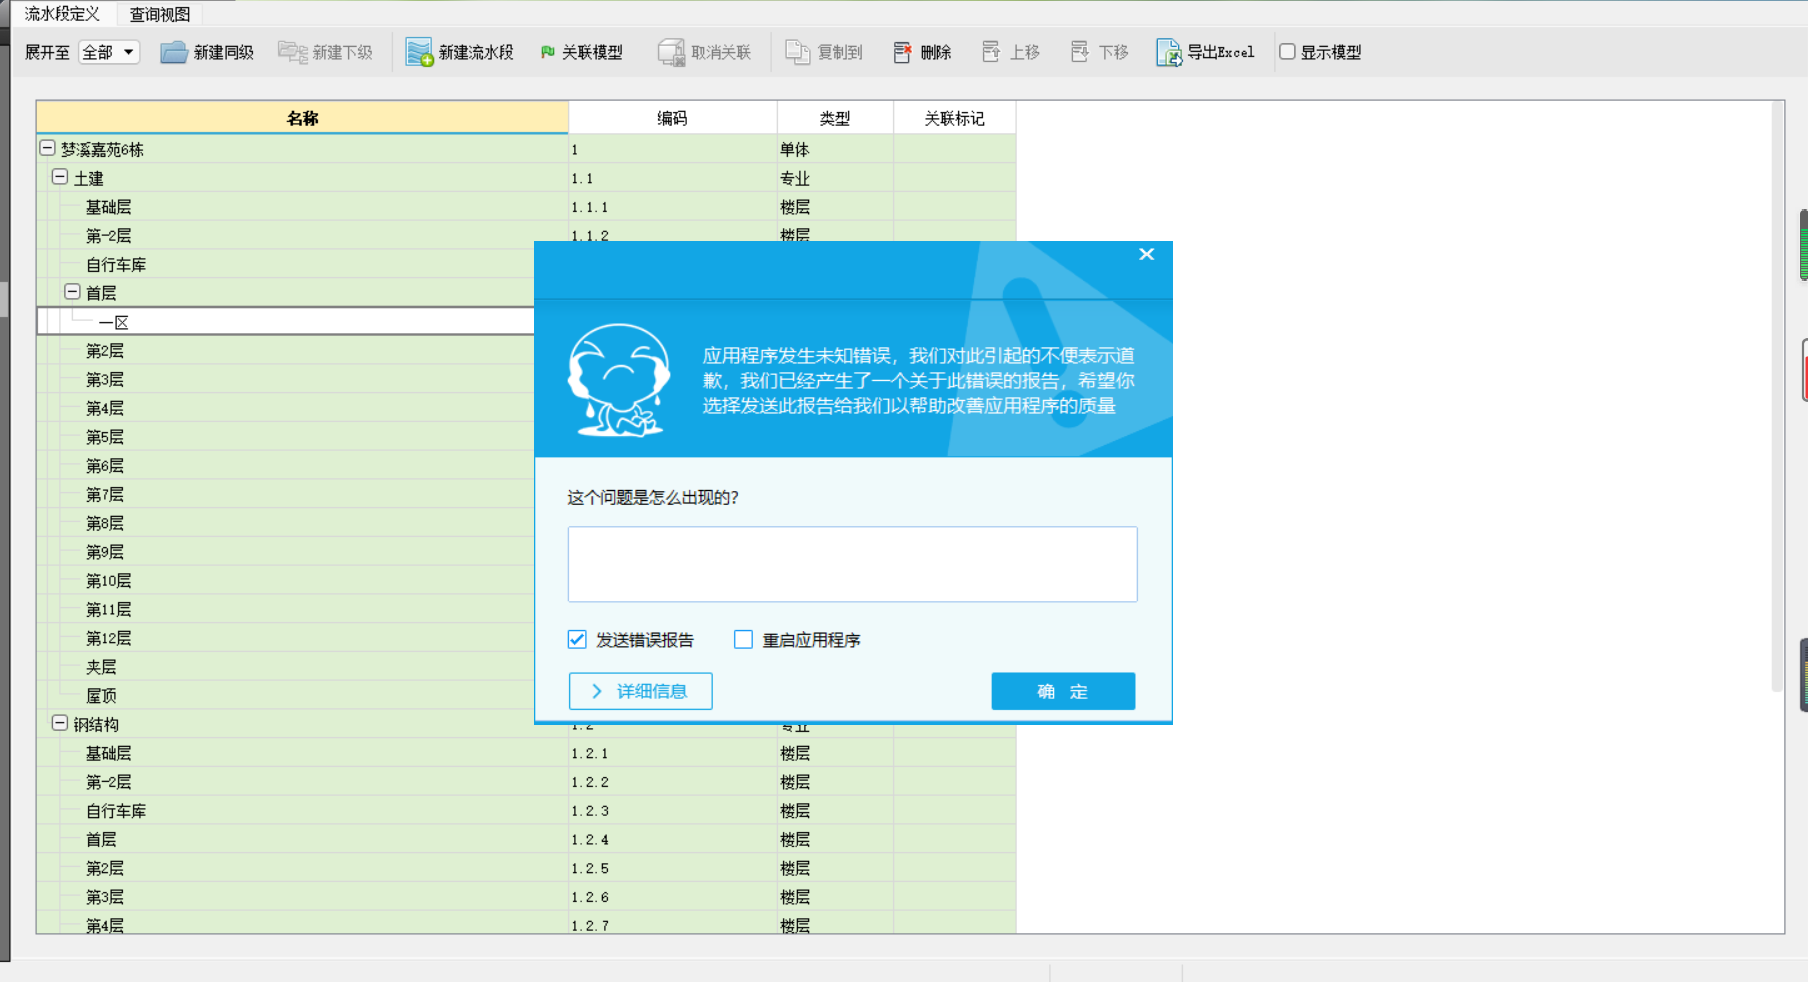Click the code cell 1.2.5
Viewport: 1808px width, 982px height.
pos(672,868)
